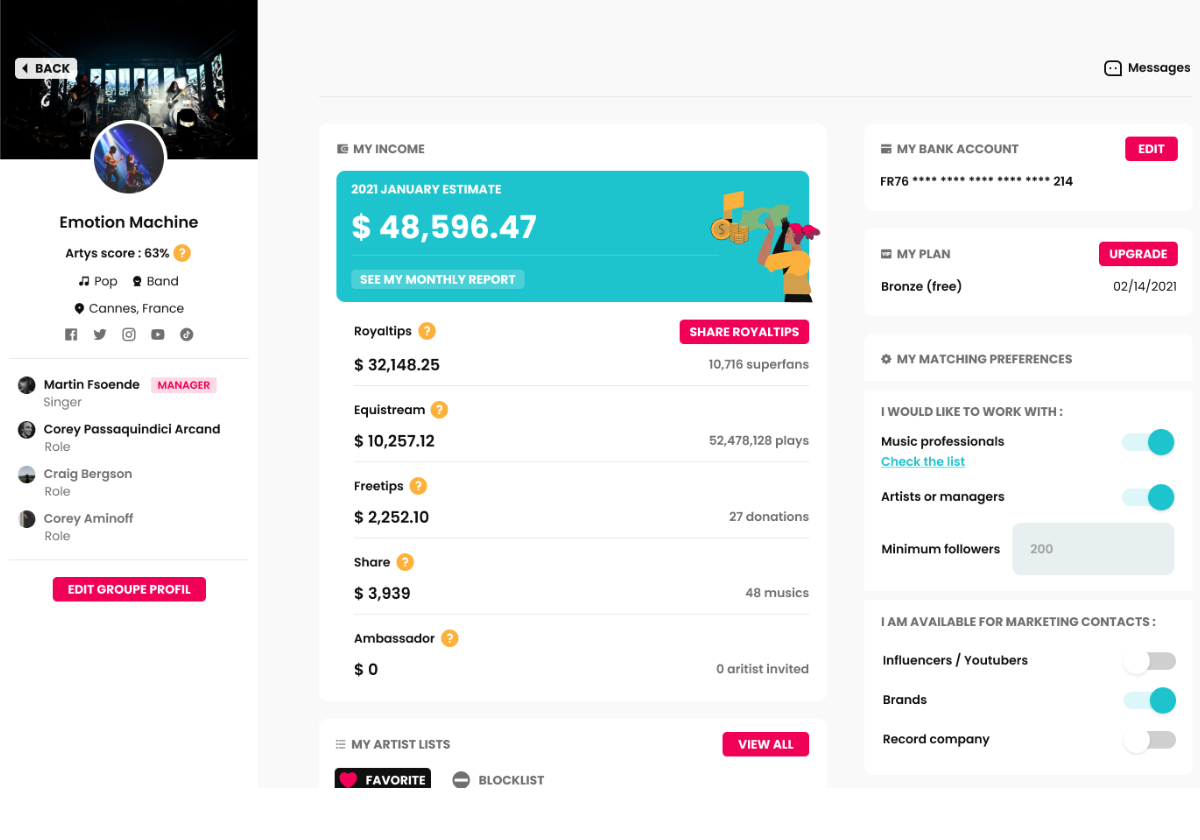
Task: Enable the Record company toggle
Action: 1148,740
